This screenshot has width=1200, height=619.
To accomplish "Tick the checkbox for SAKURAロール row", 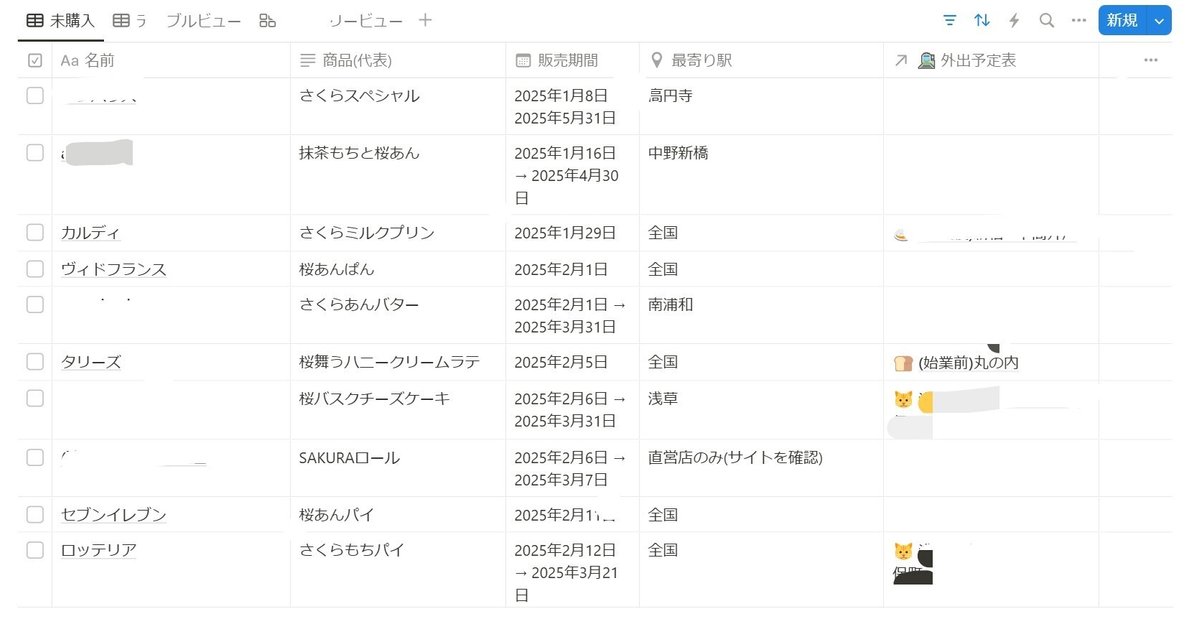I will (x=35, y=458).
